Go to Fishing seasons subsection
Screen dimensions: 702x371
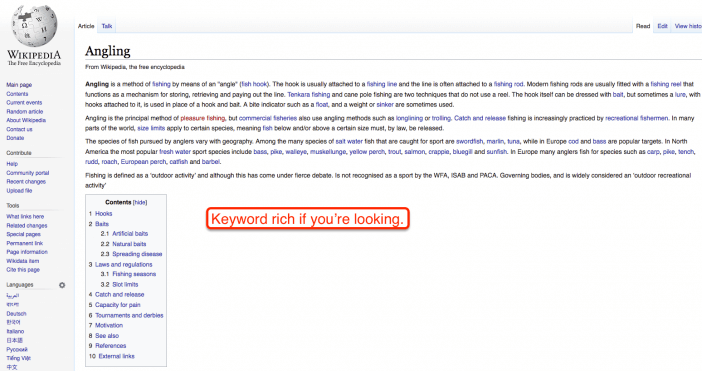[x=134, y=274]
